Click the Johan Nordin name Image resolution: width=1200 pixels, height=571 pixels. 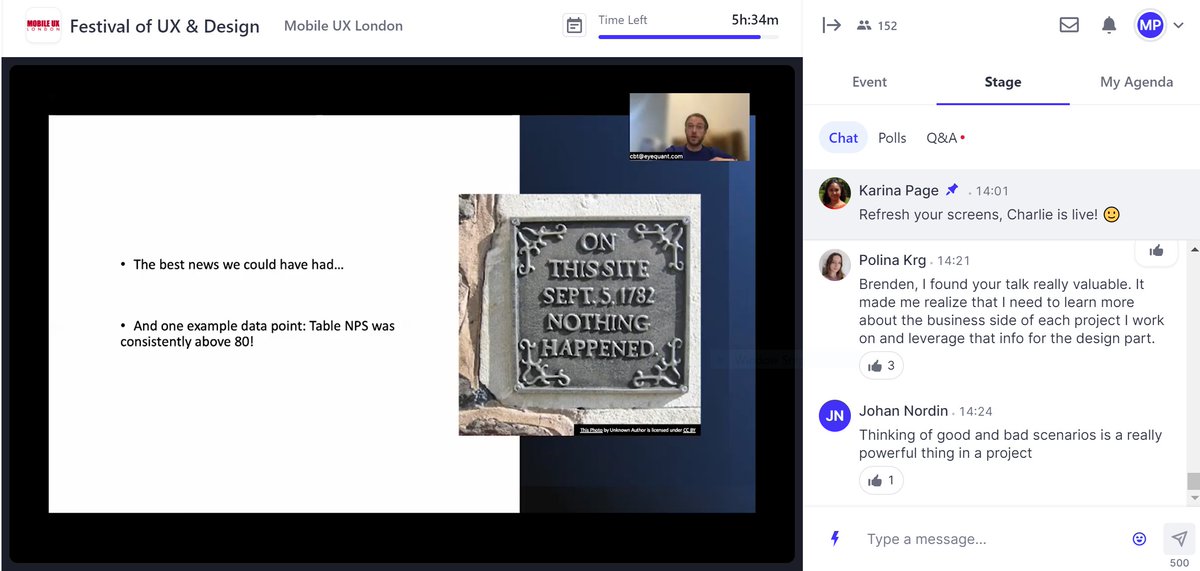click(x=903, y=411)
